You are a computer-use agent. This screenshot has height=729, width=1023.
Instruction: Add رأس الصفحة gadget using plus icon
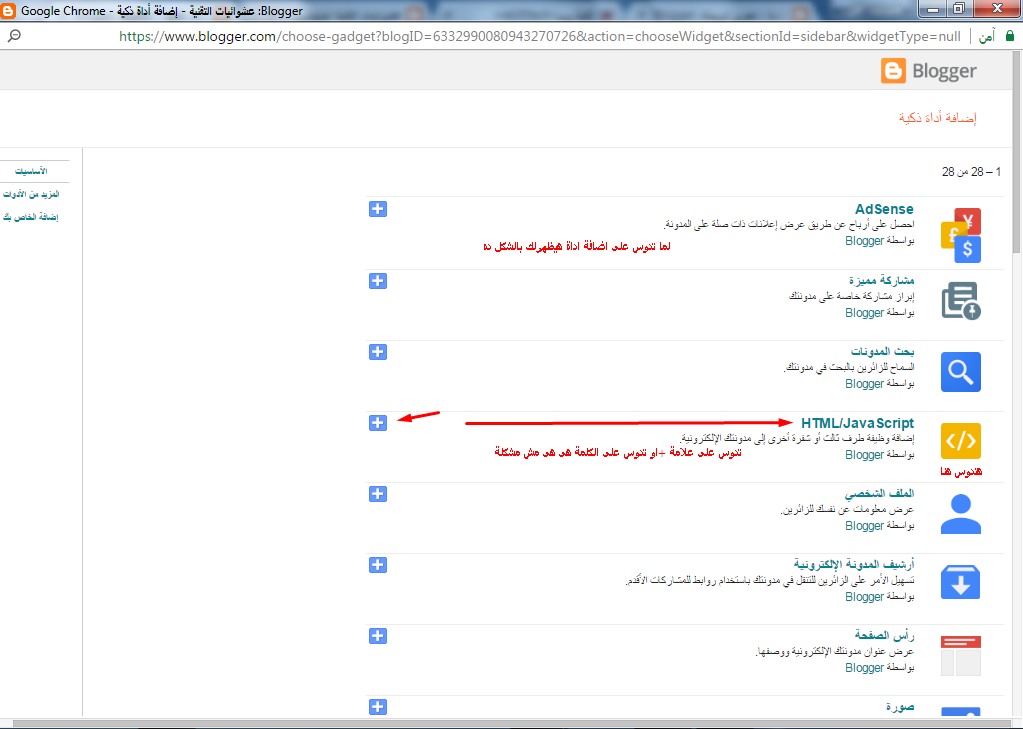[x=378, y=636]
